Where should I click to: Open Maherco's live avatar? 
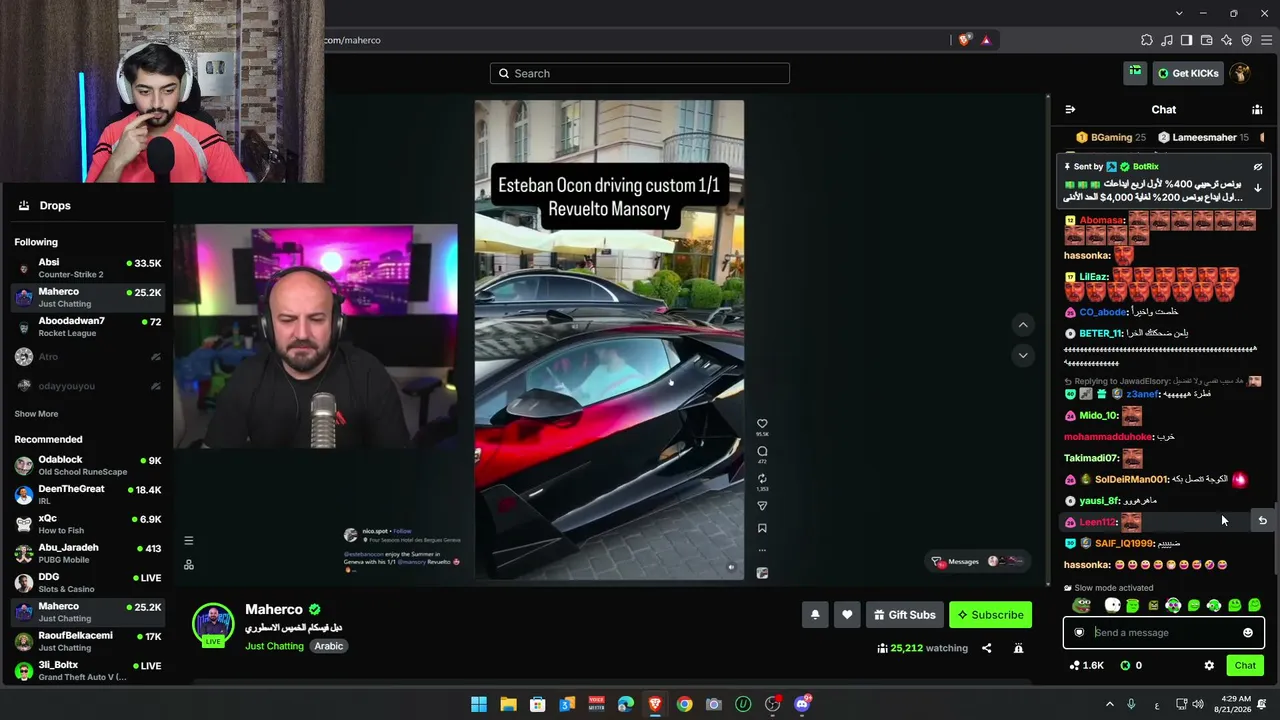(213, 625)
